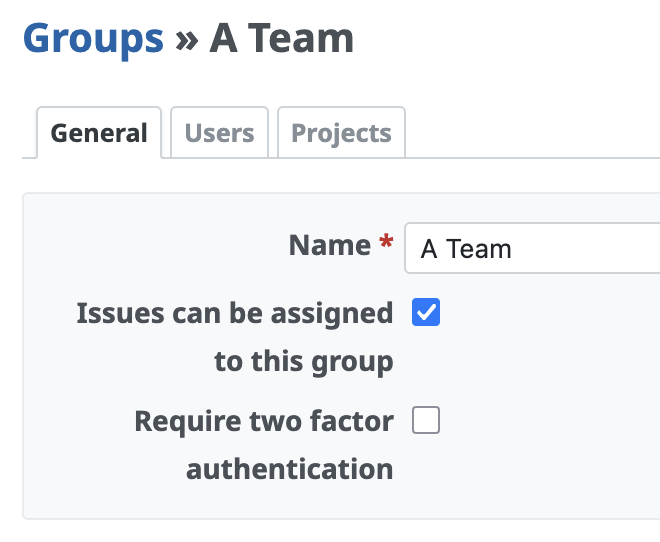Go back to the Groups list
660x542 pixels.
(x=93, y=39)
